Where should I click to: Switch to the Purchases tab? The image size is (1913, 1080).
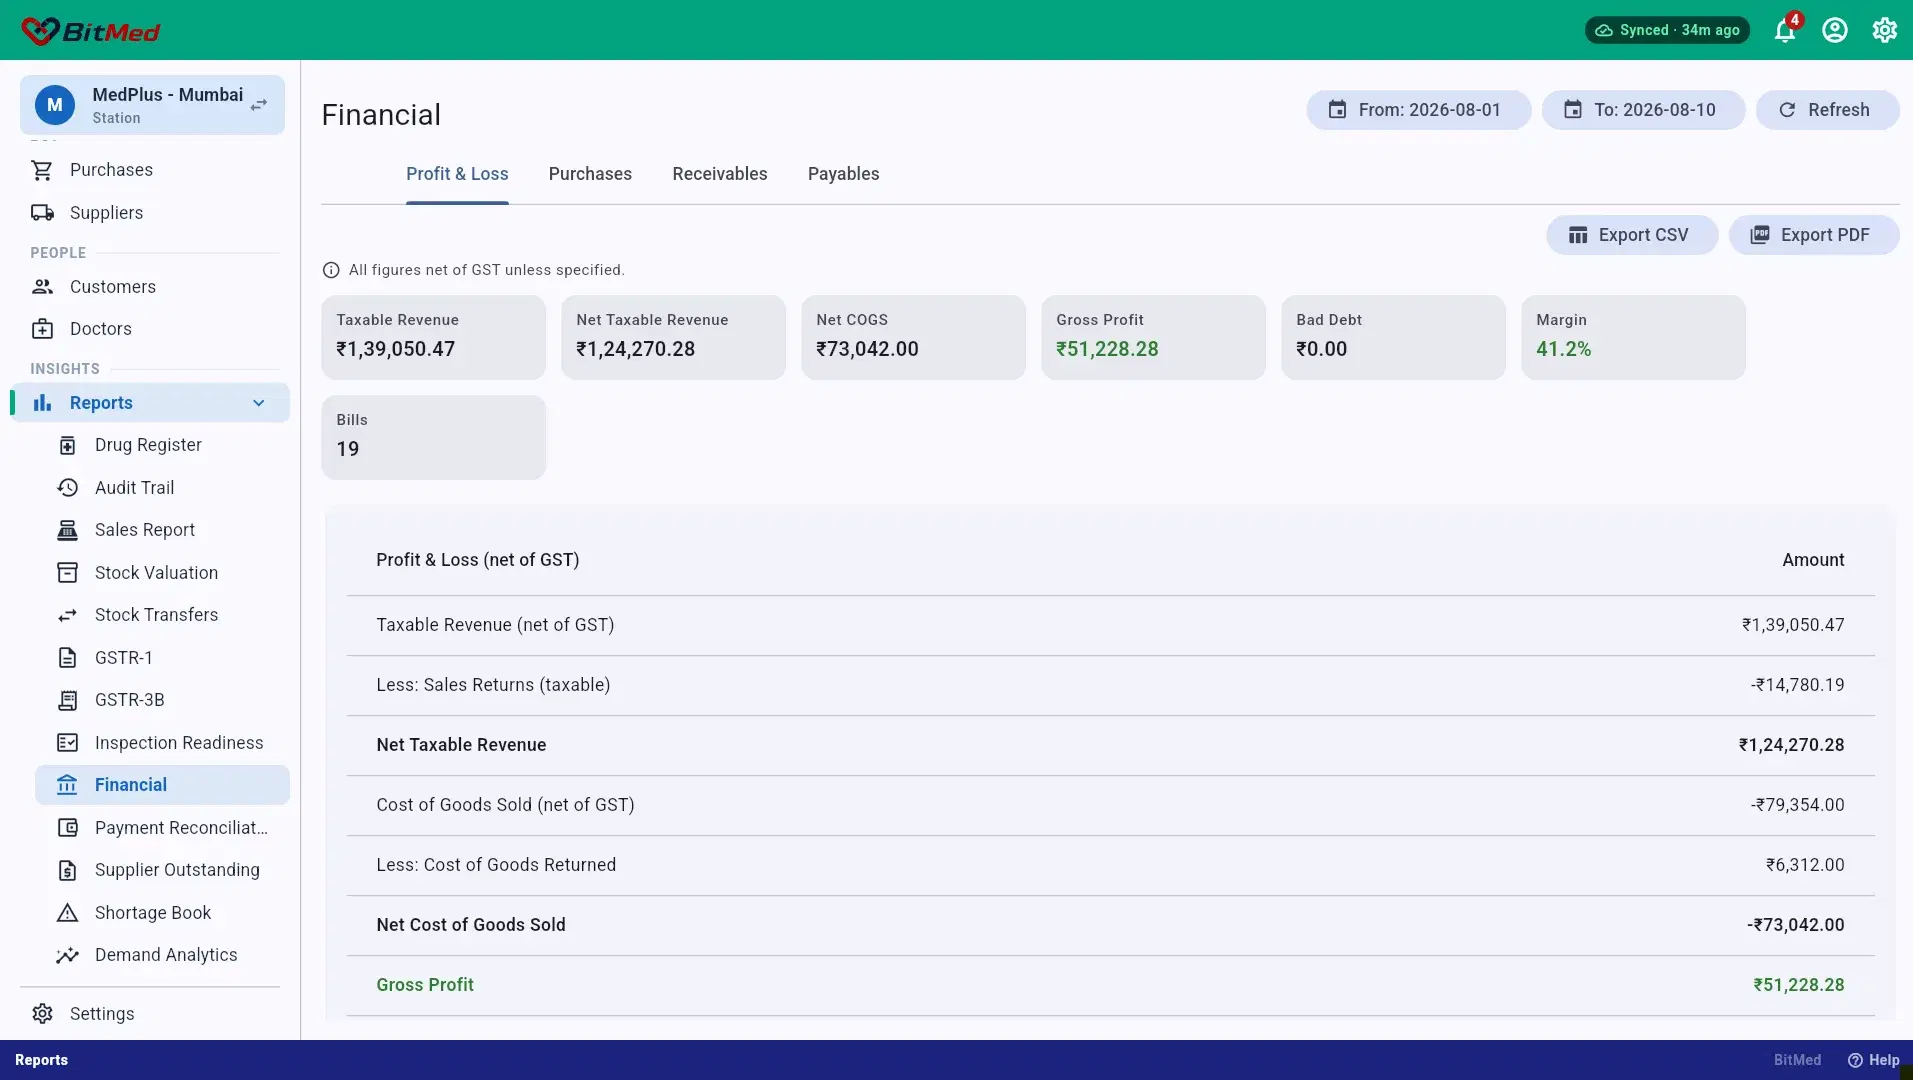tap(590, 174)
